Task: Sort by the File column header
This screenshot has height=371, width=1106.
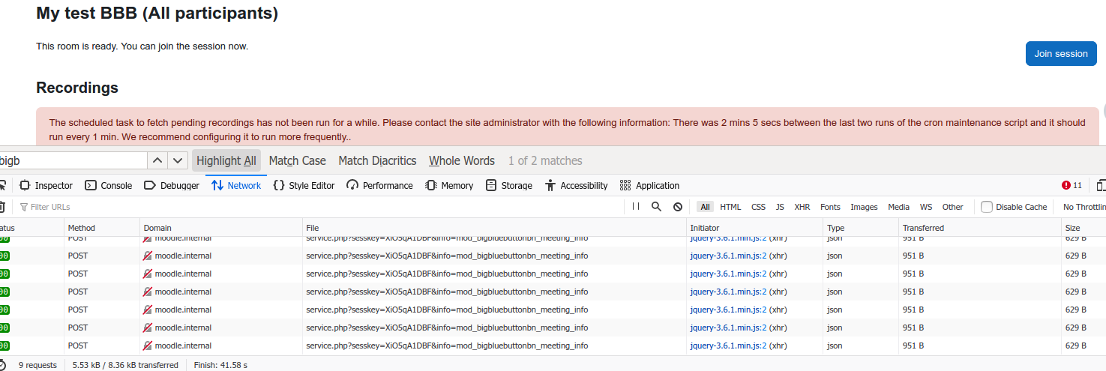Action: 494,228
